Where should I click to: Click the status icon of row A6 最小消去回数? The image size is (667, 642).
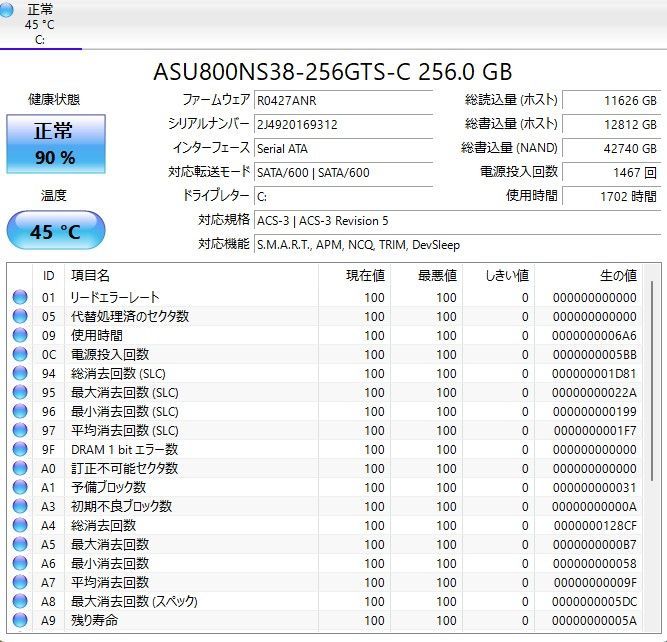[20, 563]
